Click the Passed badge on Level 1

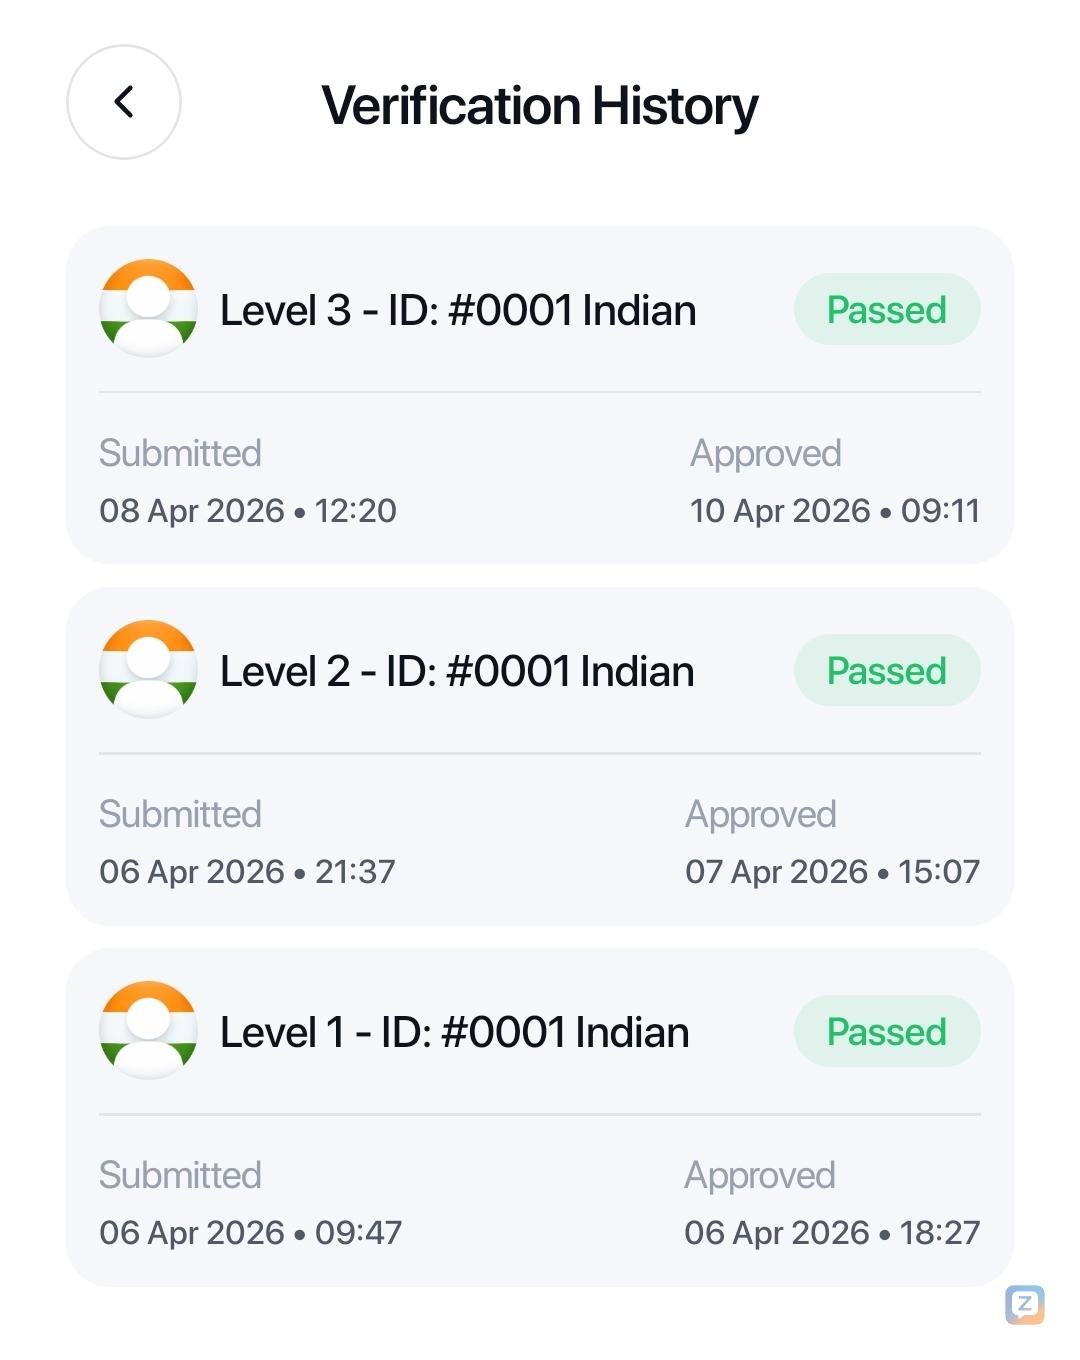[x=886, y=1032]
